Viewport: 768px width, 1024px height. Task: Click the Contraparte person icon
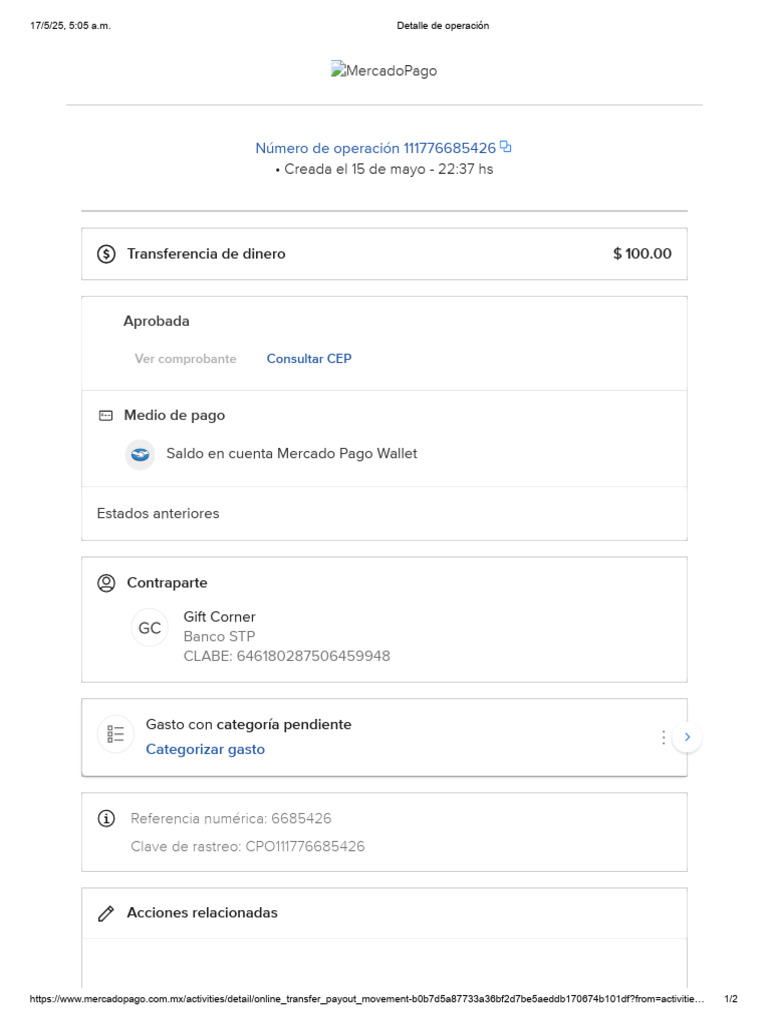[x=106, y=583]
